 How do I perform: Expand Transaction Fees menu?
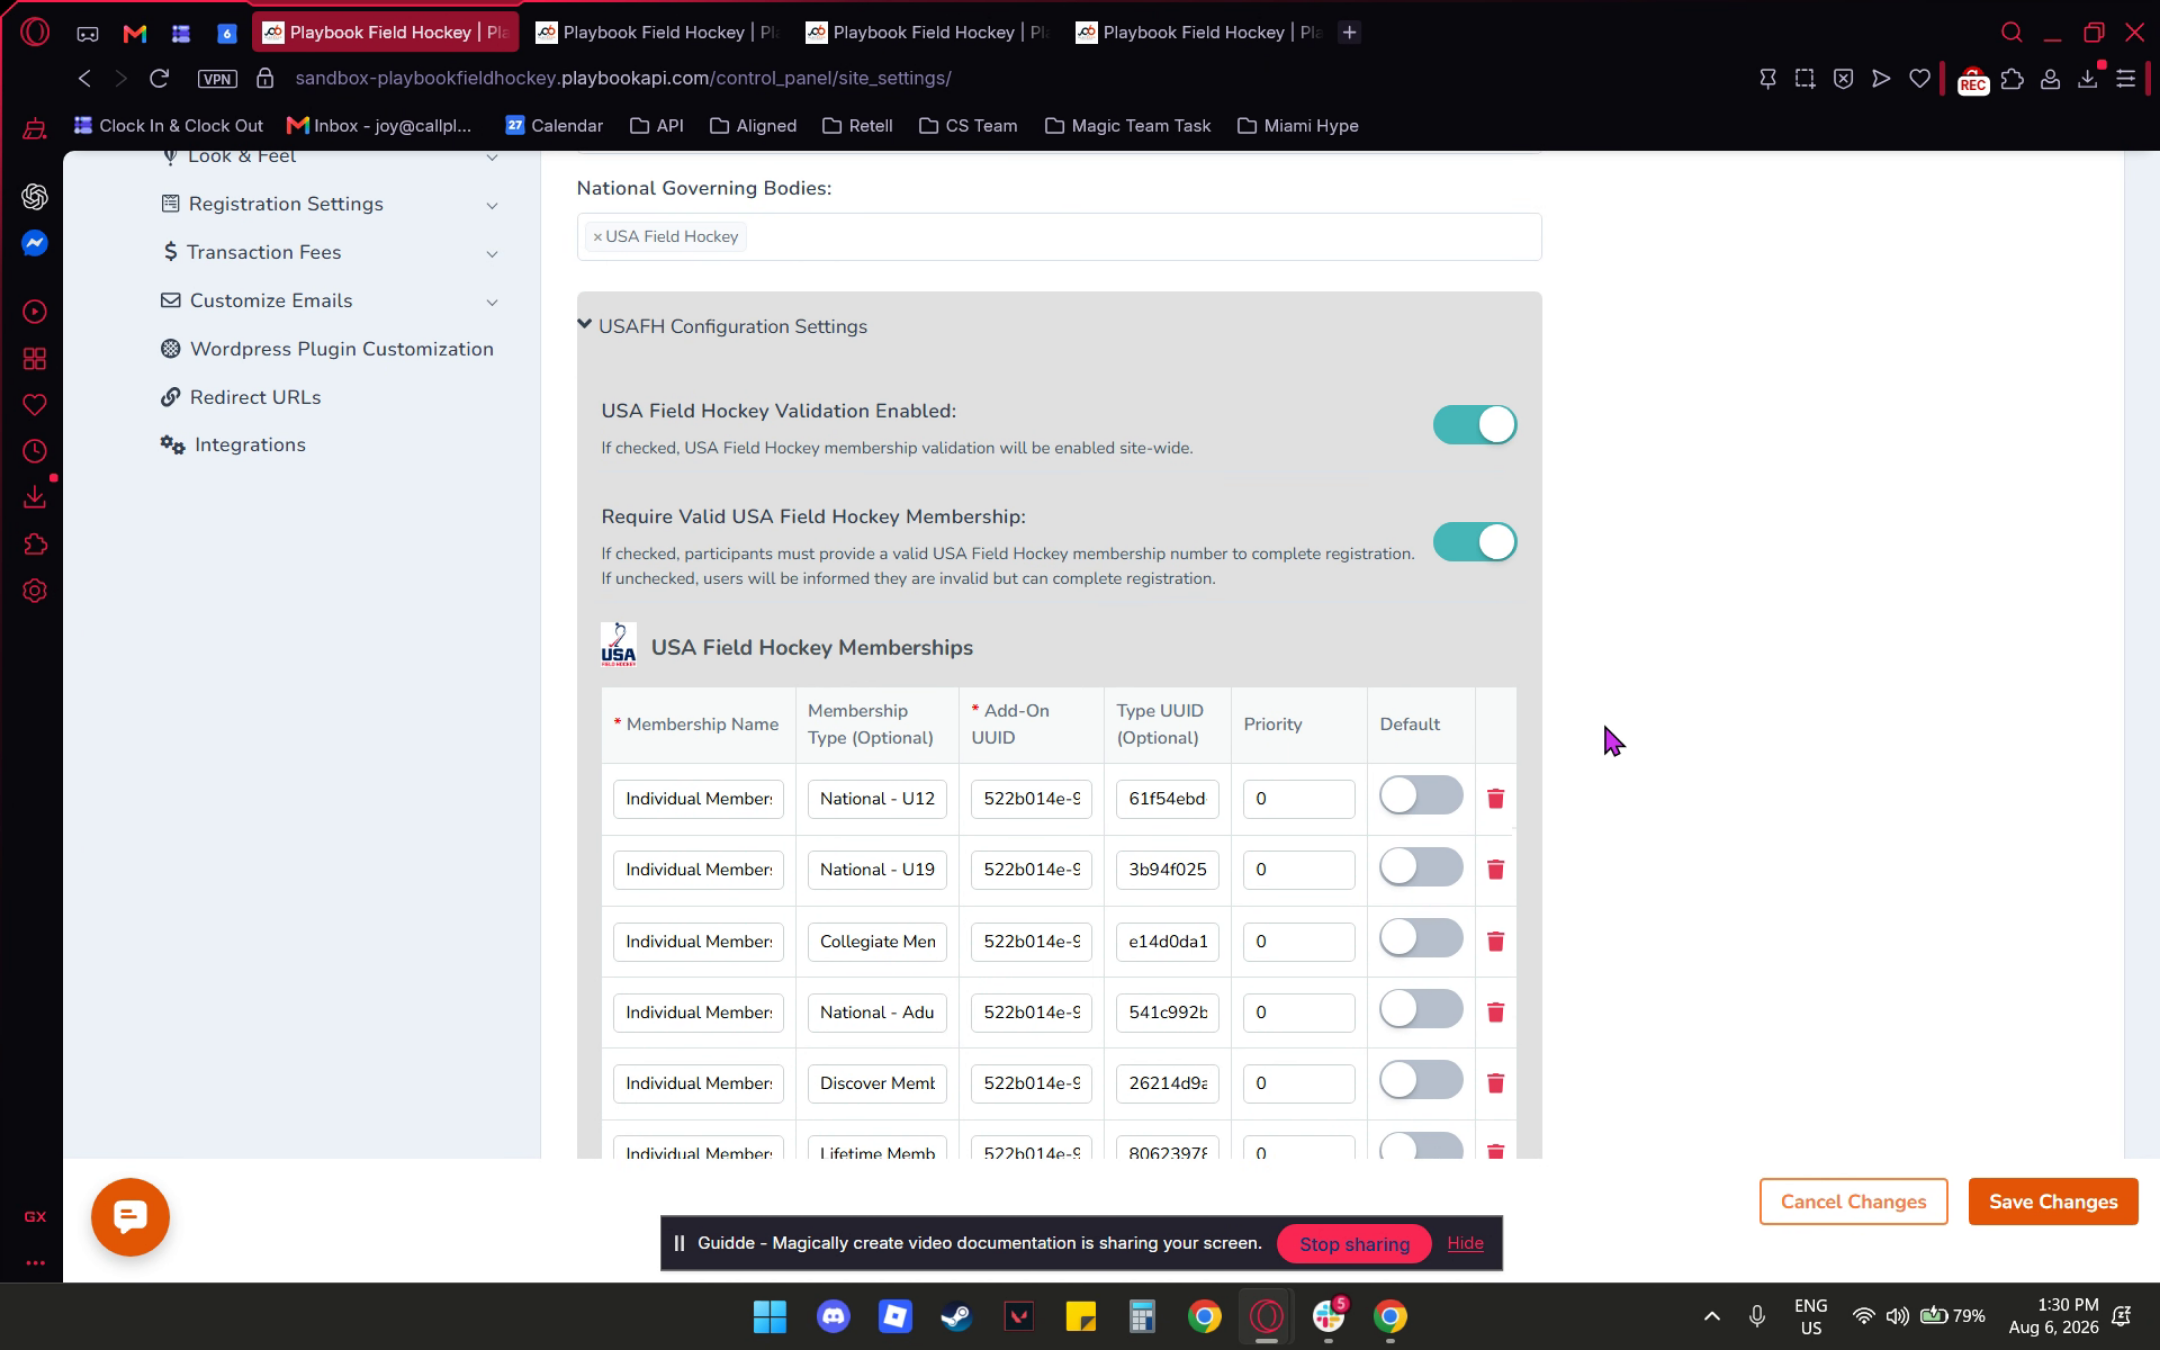click(329, 252)
